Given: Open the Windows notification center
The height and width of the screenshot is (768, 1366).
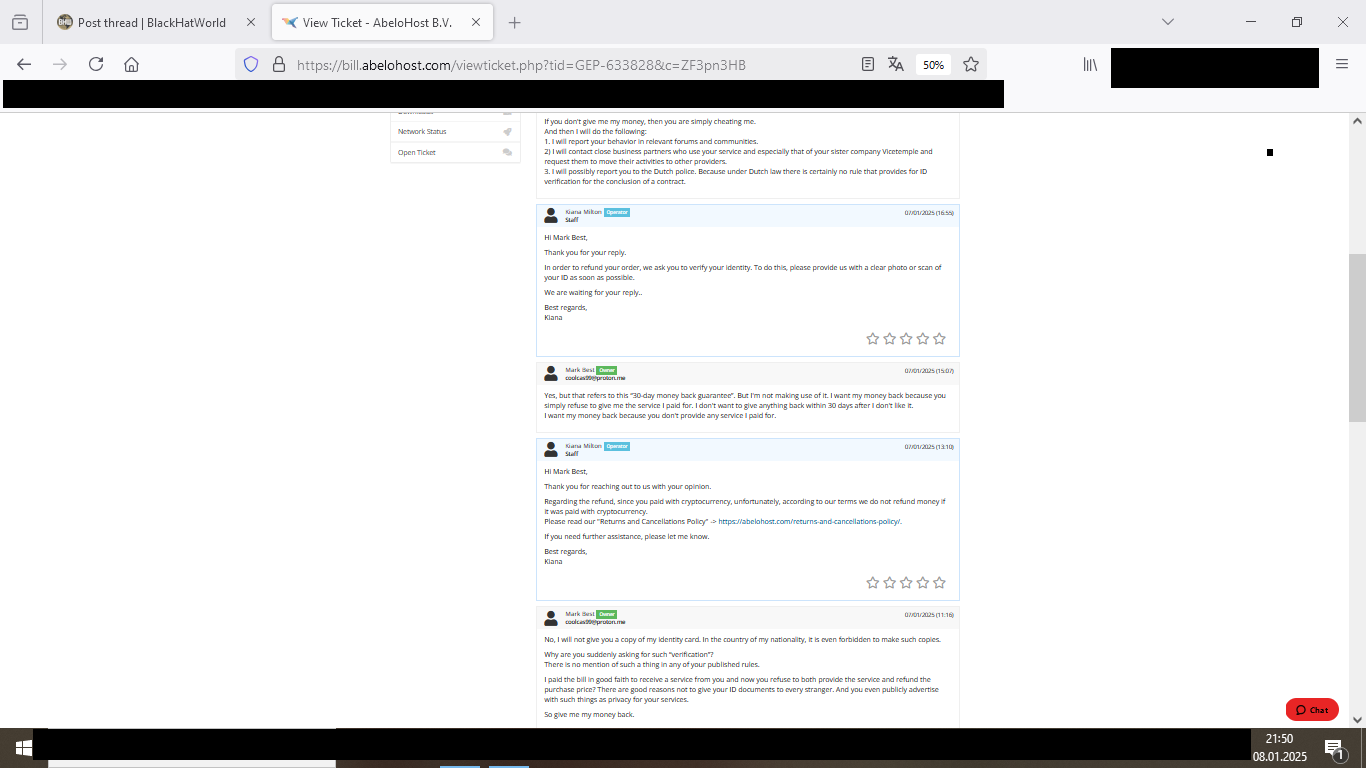Looking at the screenshot, I should 1334,748.
